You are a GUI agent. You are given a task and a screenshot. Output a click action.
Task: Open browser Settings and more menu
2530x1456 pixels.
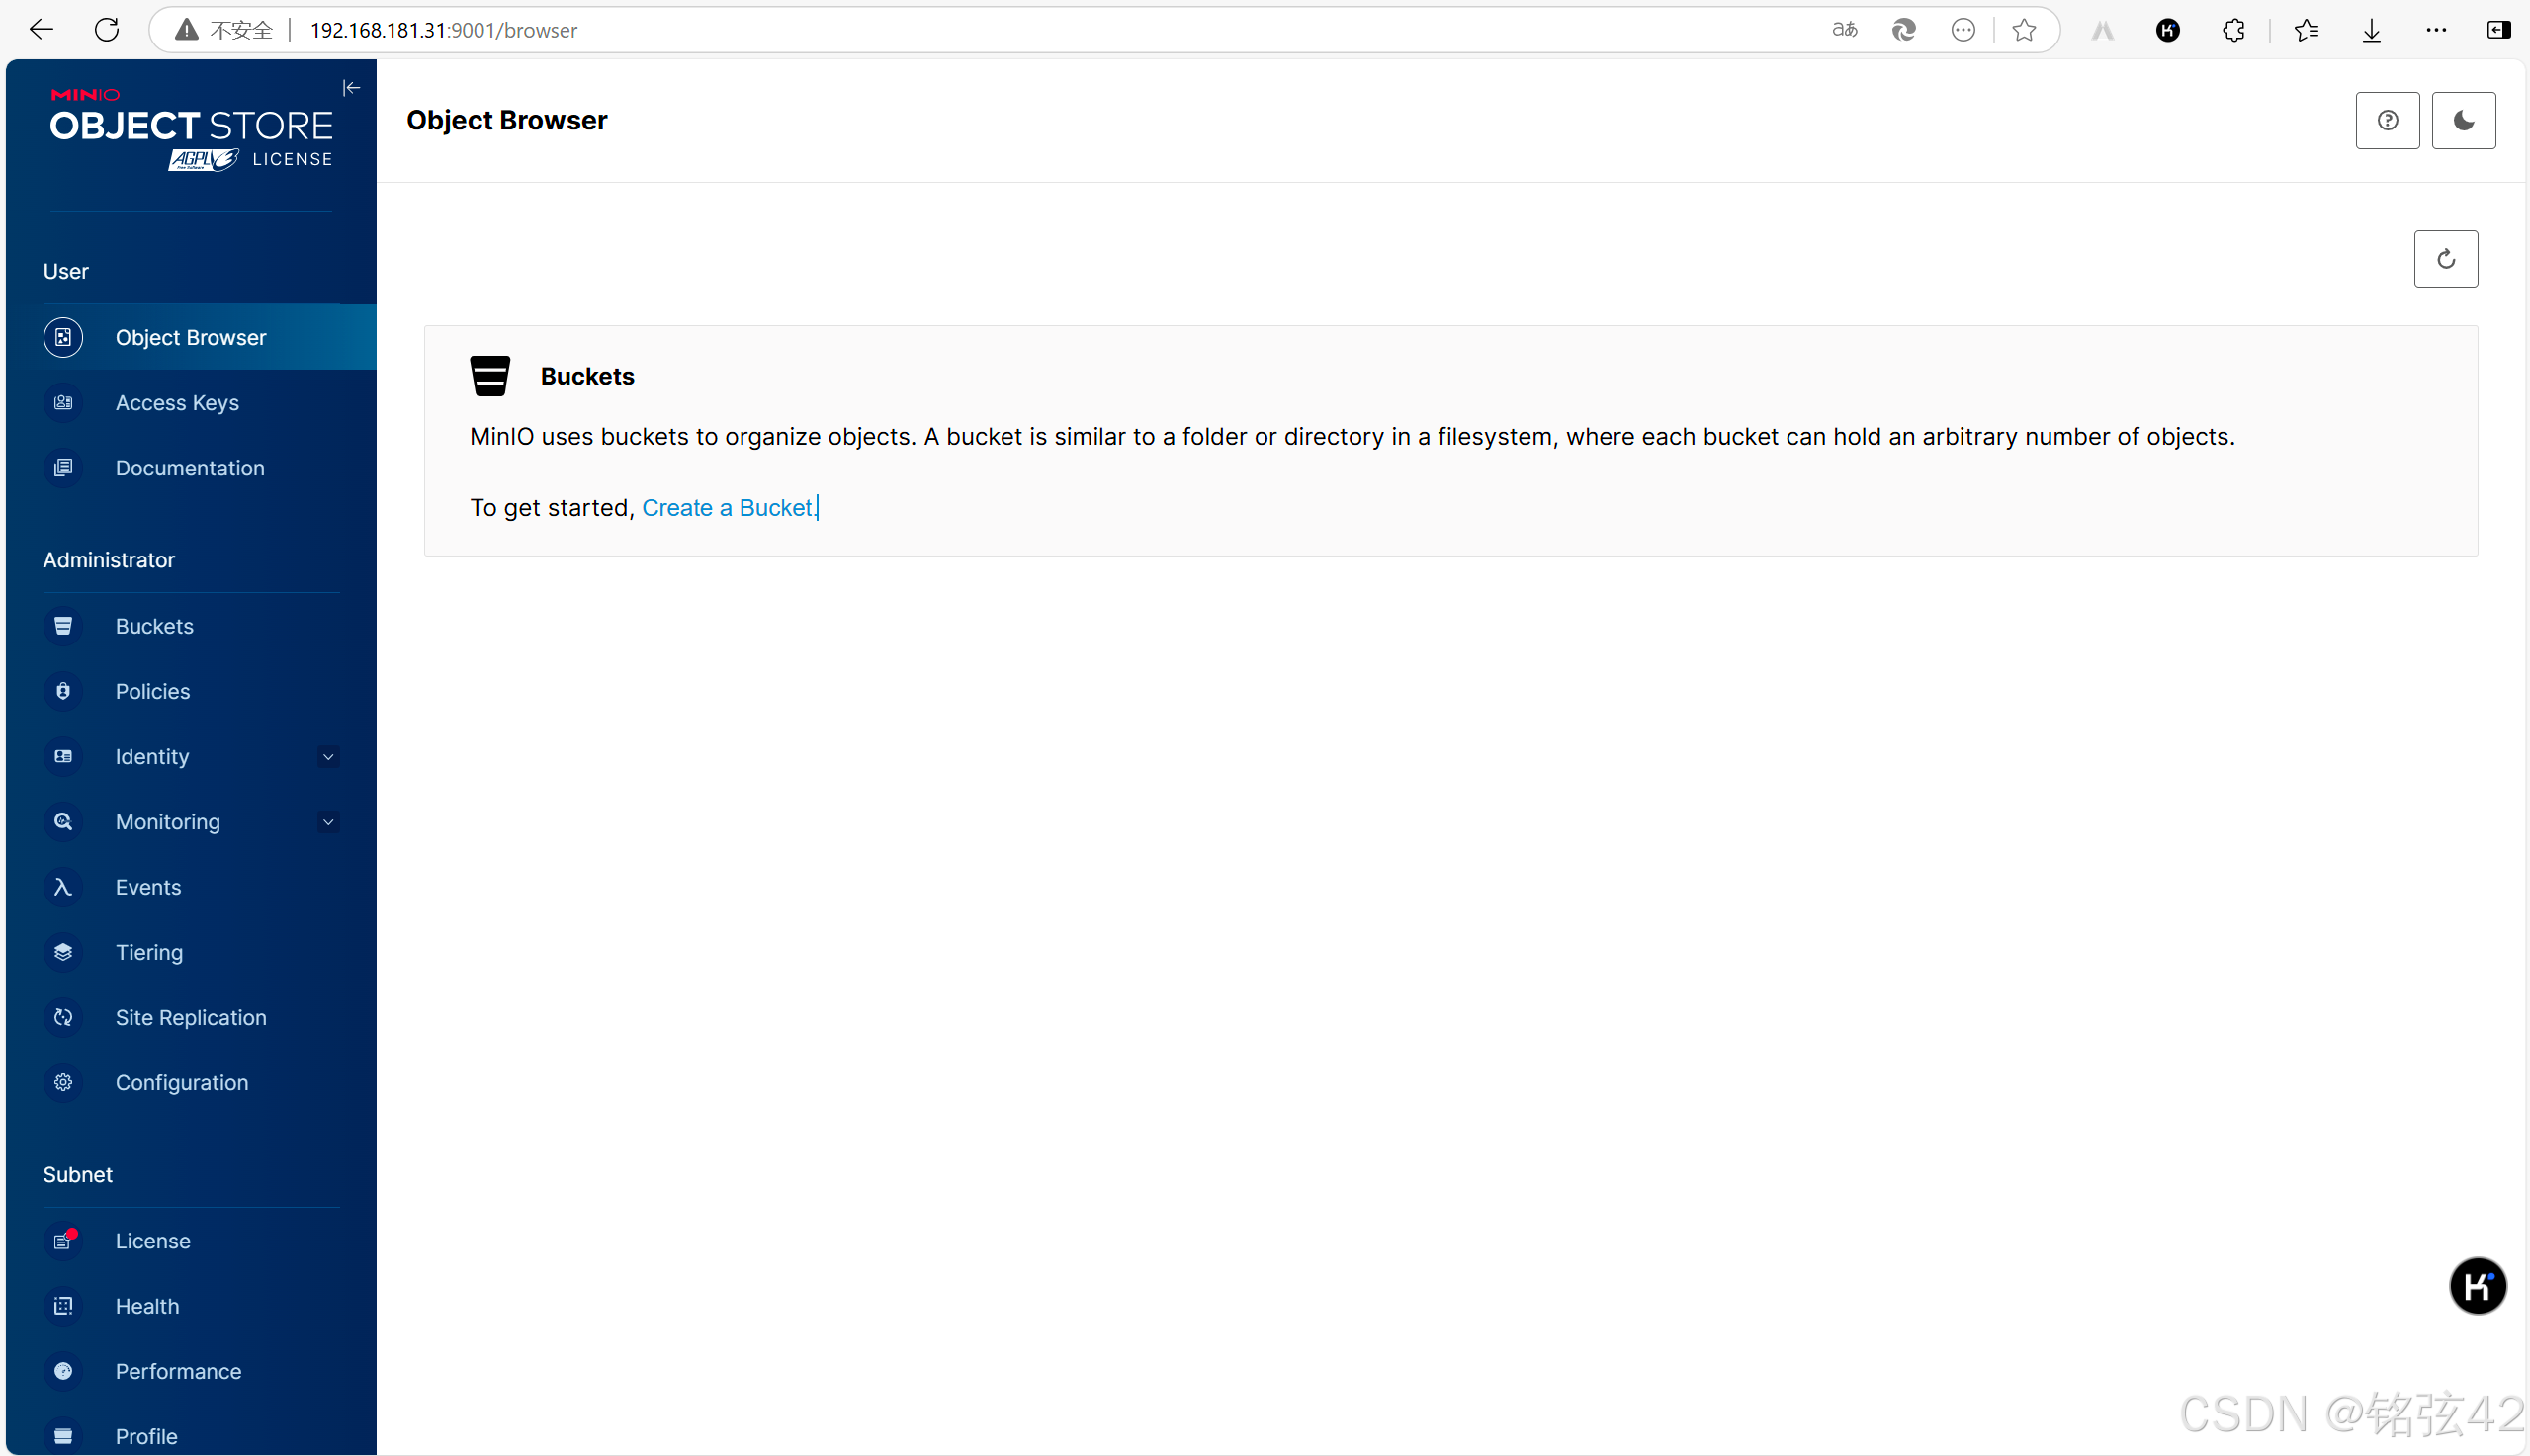[x=2435, y=30]
